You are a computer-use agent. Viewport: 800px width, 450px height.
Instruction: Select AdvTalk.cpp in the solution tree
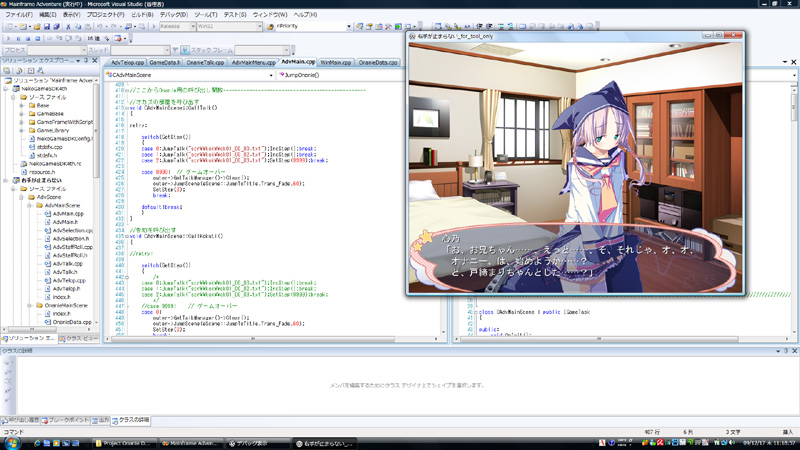pos(63,264)
